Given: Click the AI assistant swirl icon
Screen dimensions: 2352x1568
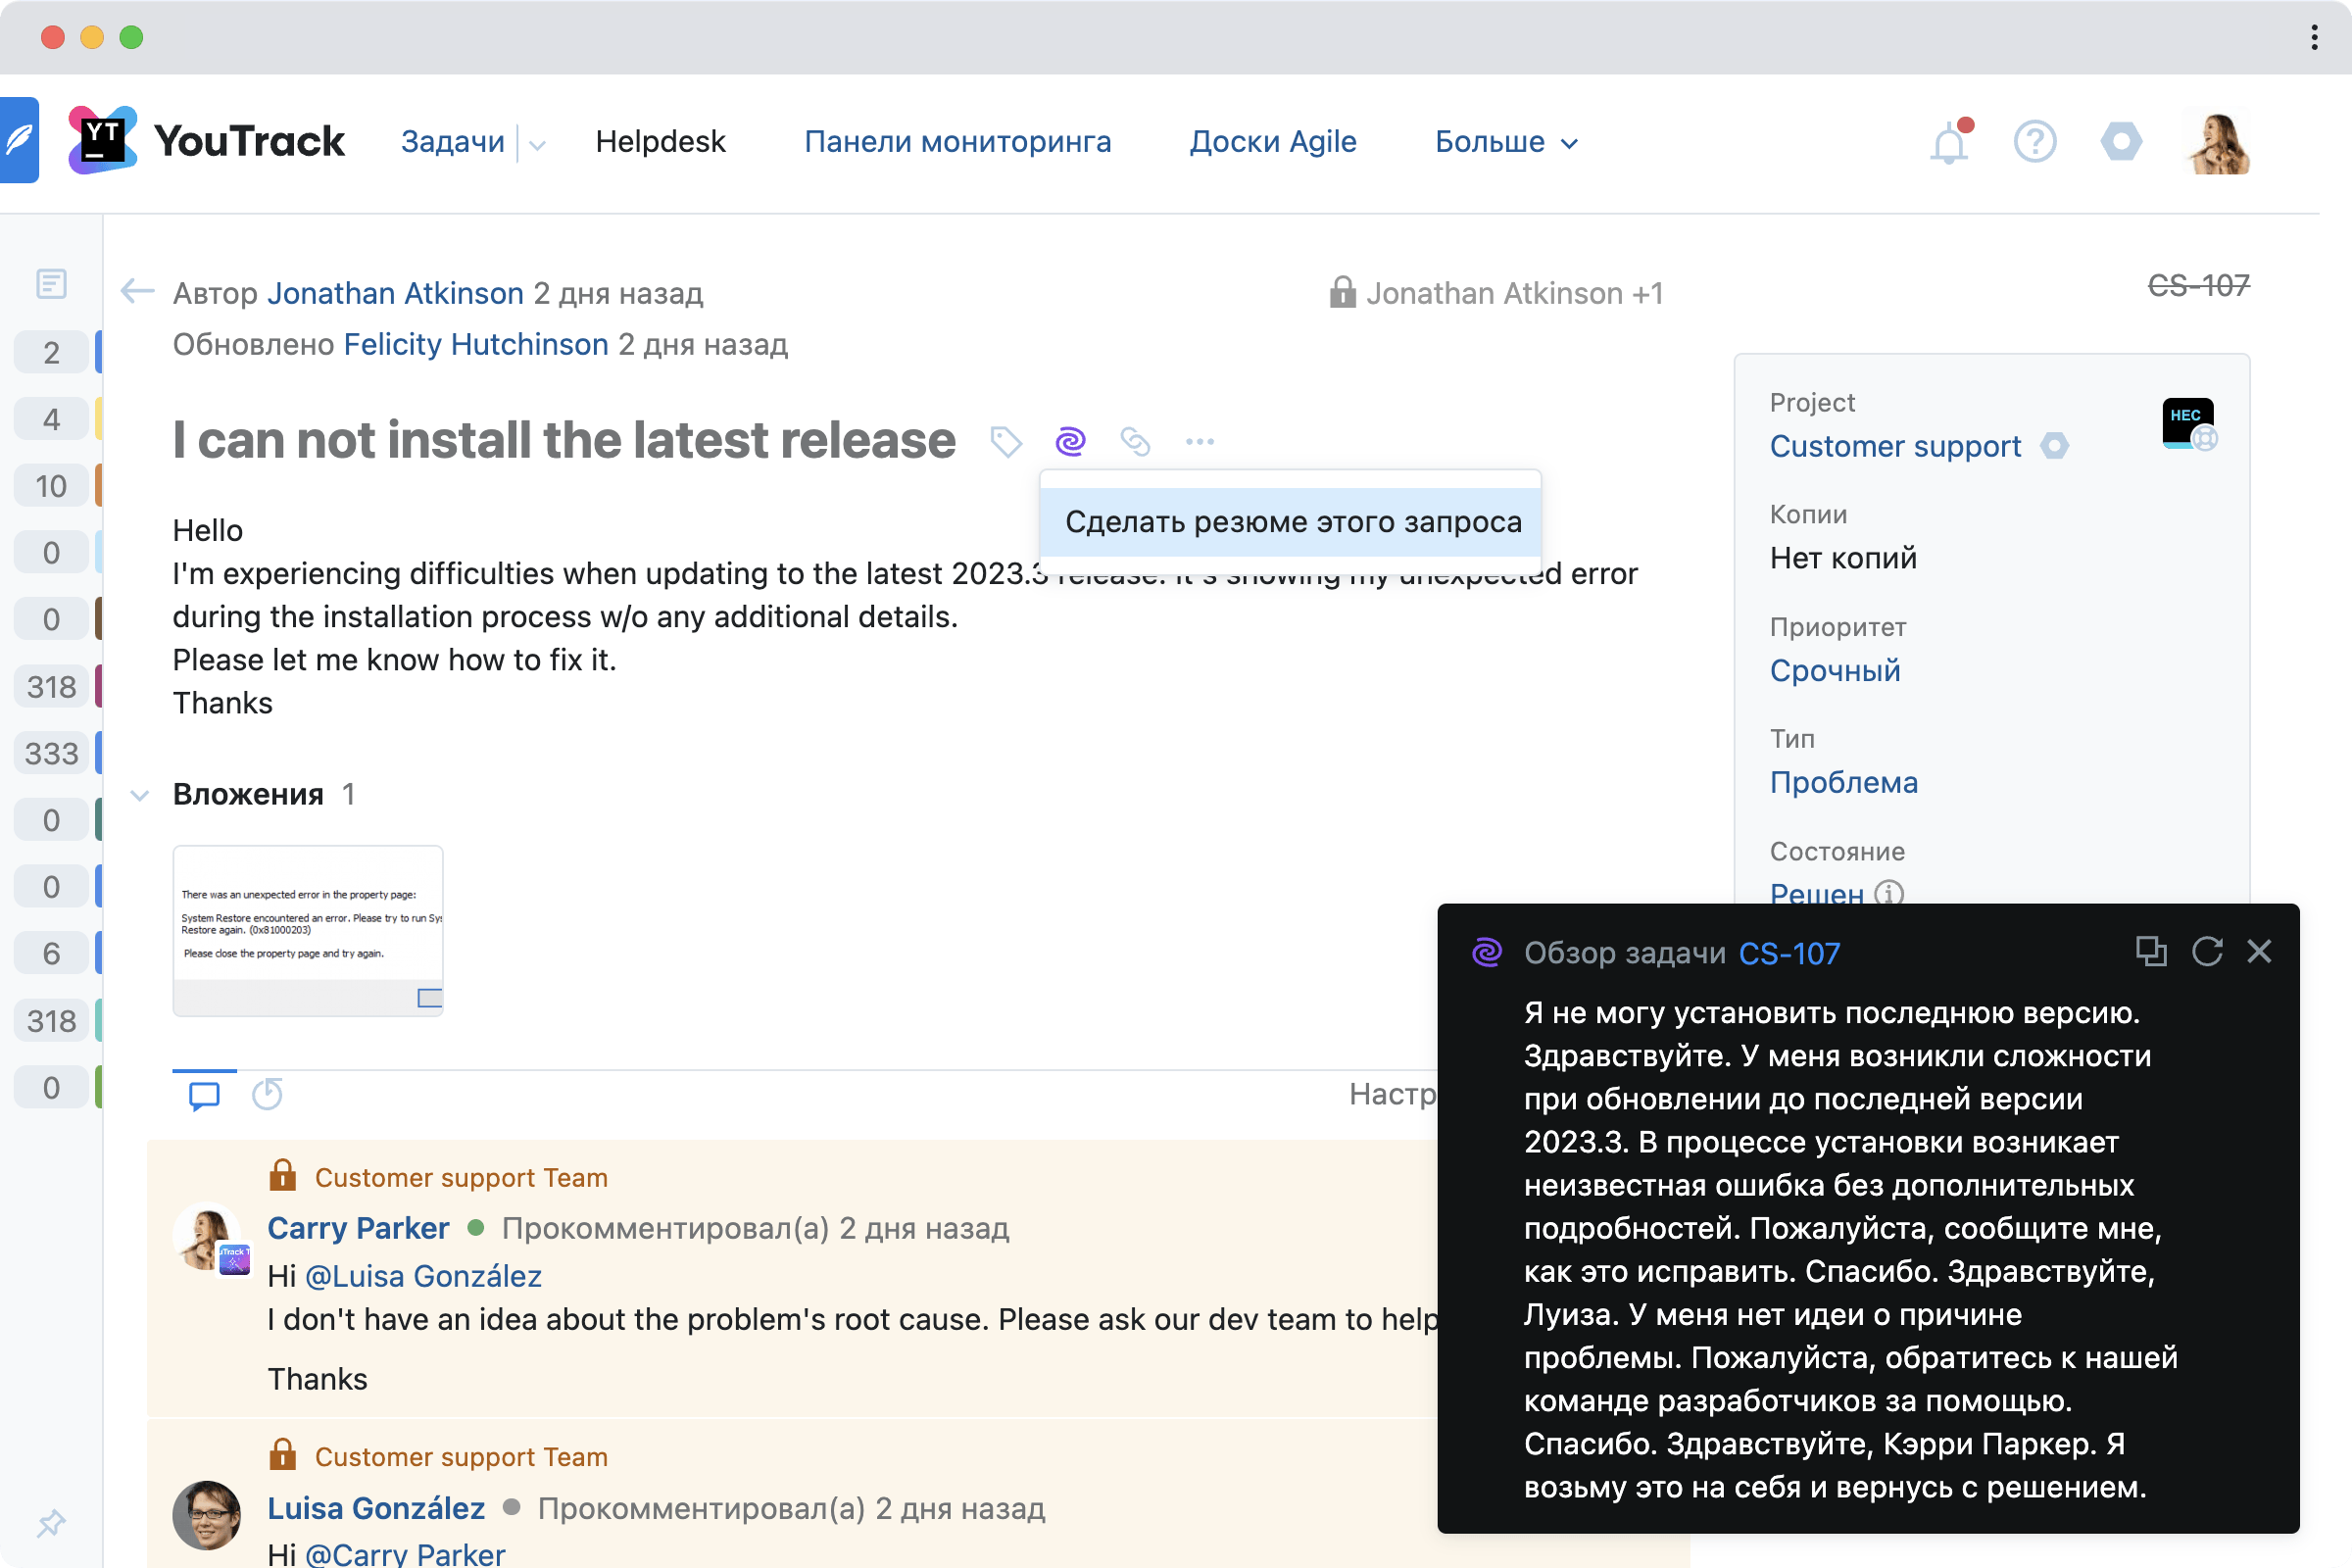Looking at the screenshot, I should (x=1070, y=441).
